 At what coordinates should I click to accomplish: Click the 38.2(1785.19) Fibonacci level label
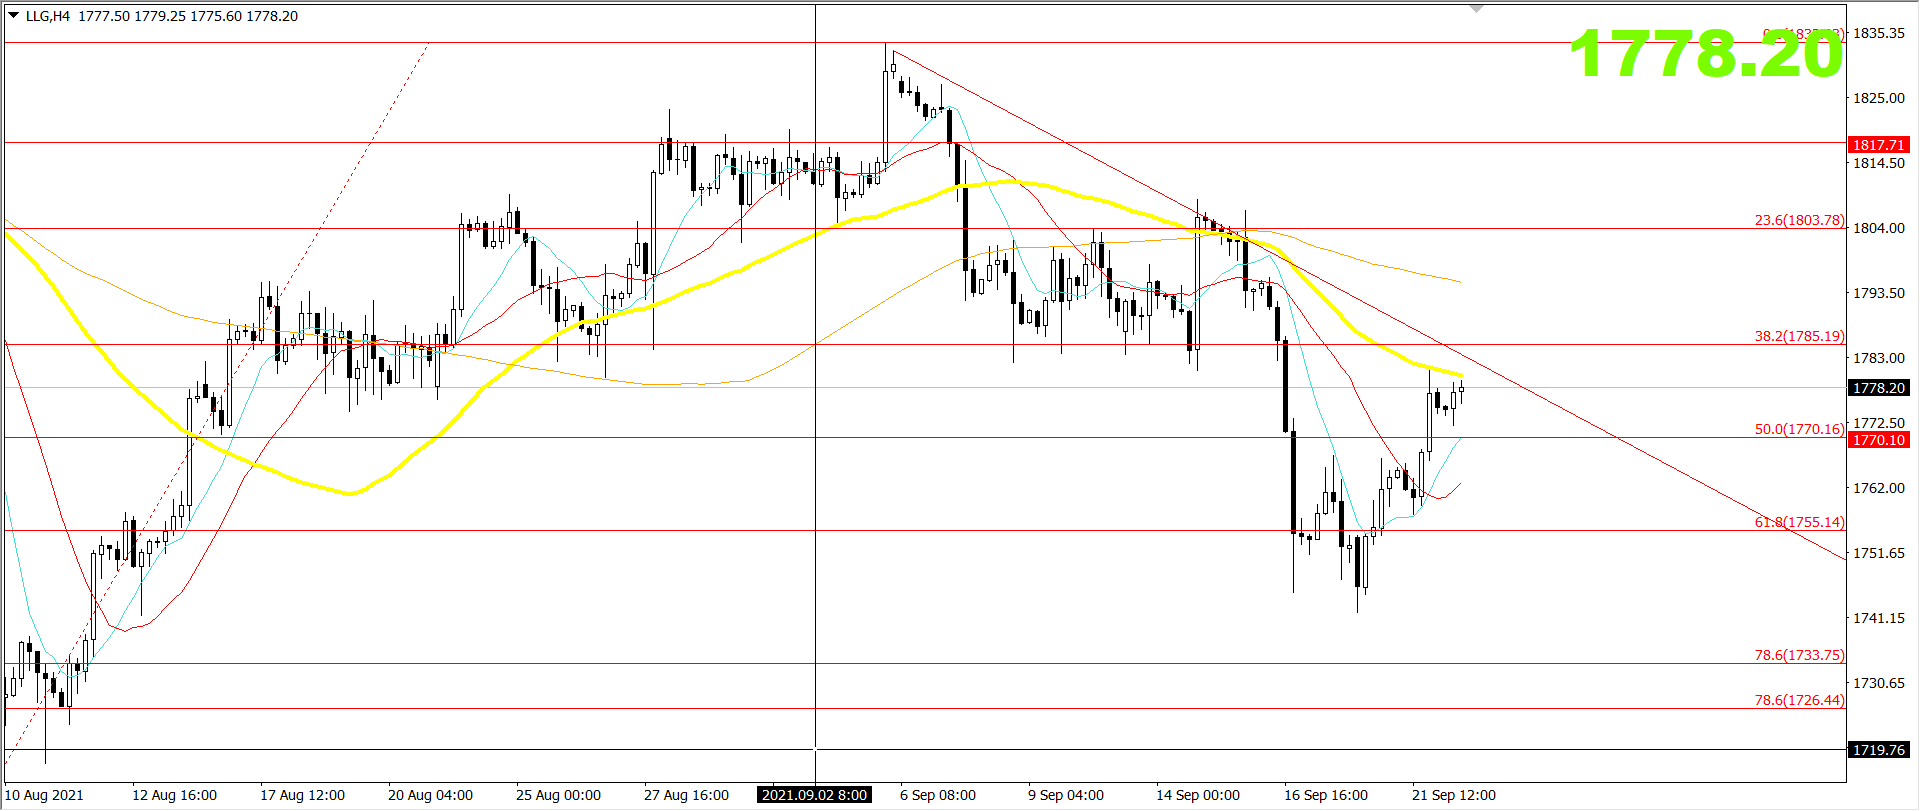pos(1799,336)
